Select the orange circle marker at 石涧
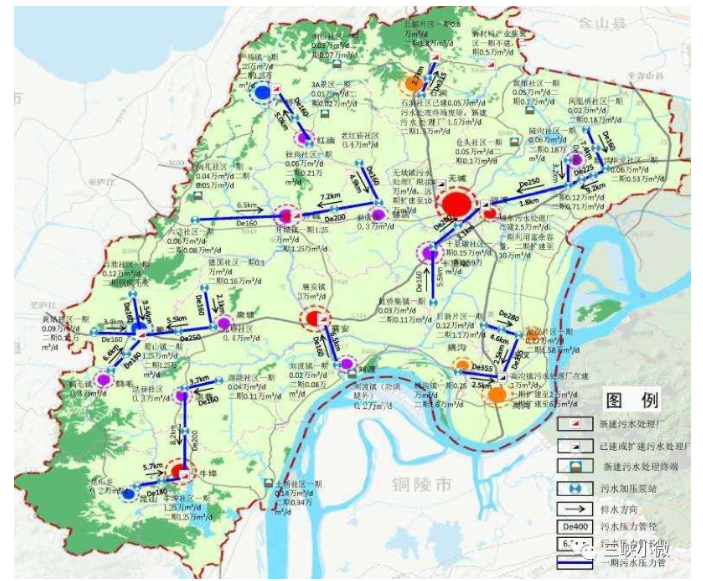Viewport: 703px width, 581px height. pyautogui.click(x=411, y=82)
